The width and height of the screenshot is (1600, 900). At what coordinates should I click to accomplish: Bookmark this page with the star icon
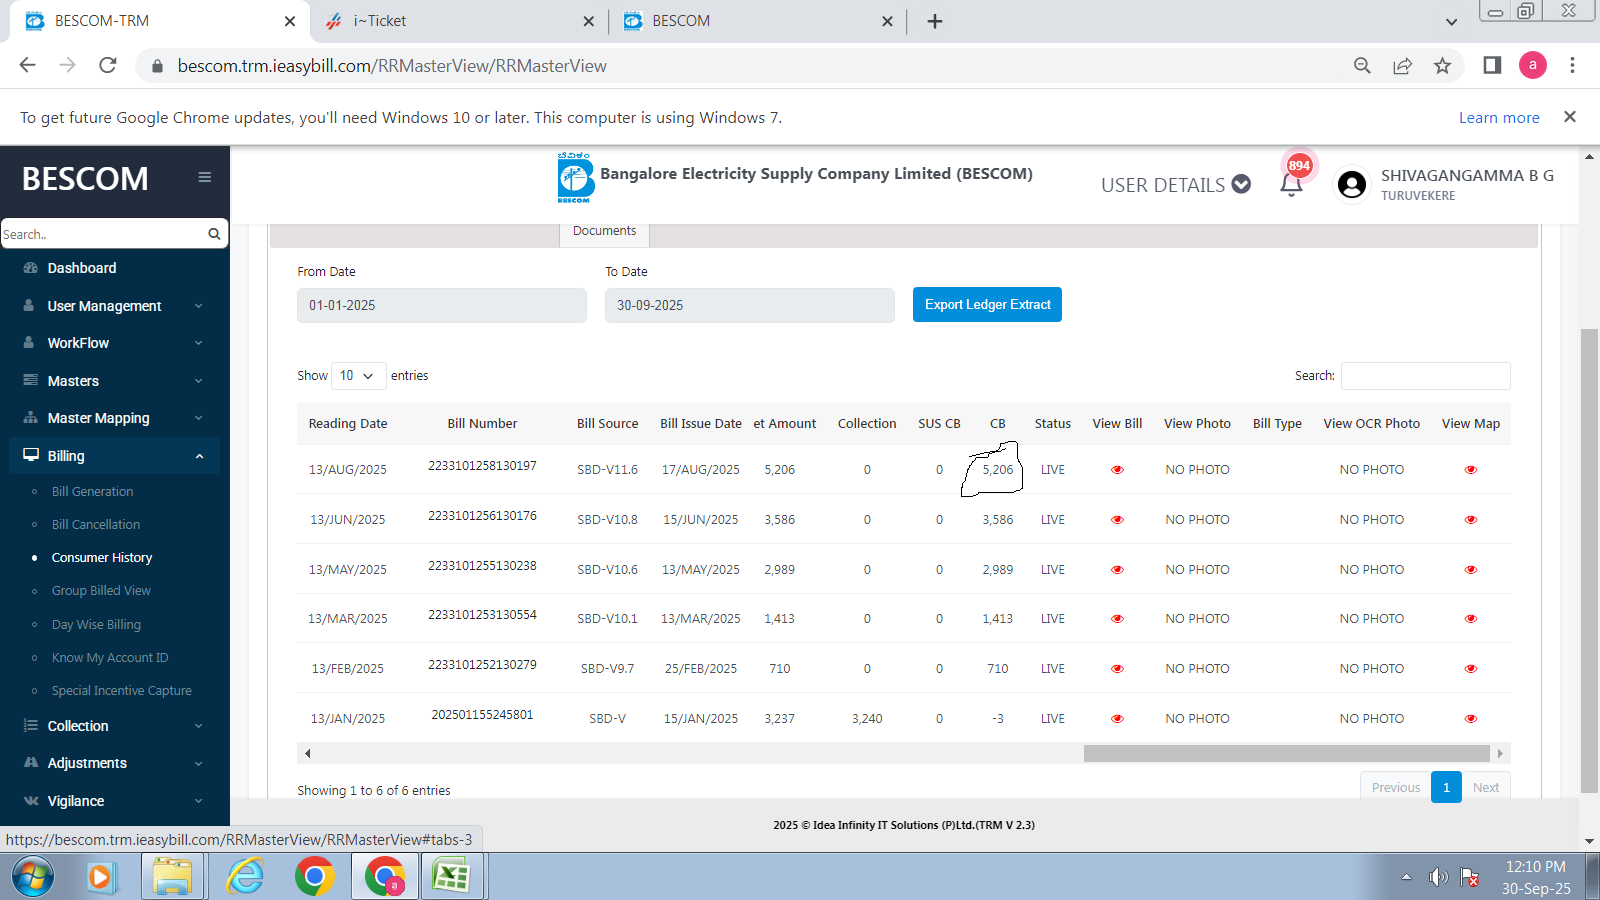click(1442, 66)
